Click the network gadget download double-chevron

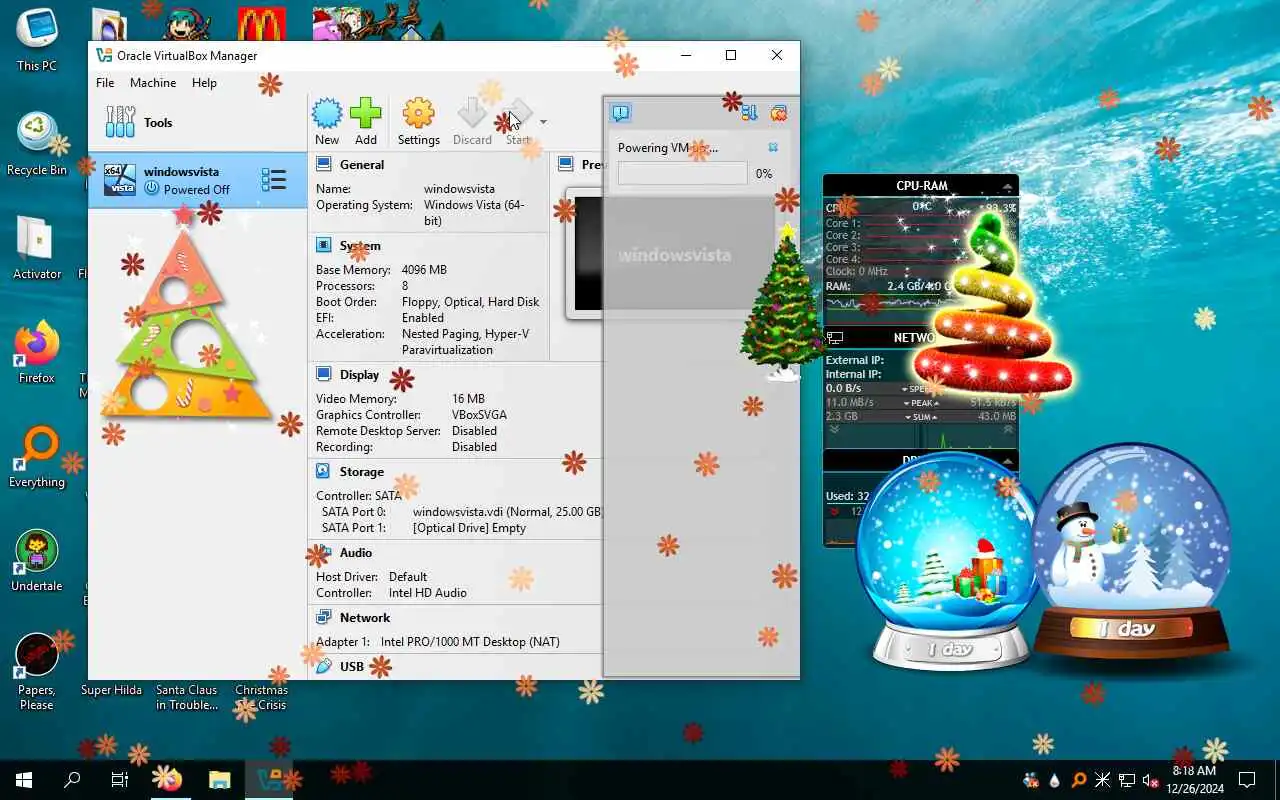pos(835,430)
